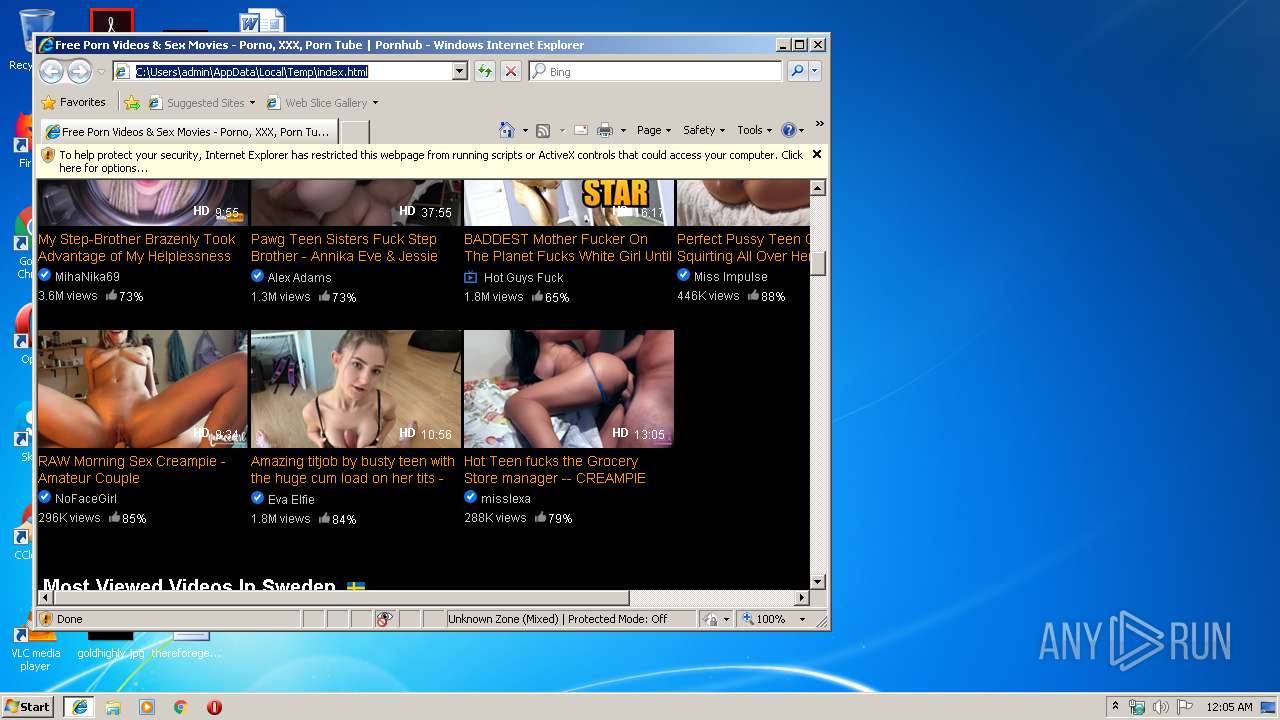Expand the Home button dropdown arrow
1280x720 pixels.
point(525,130)
